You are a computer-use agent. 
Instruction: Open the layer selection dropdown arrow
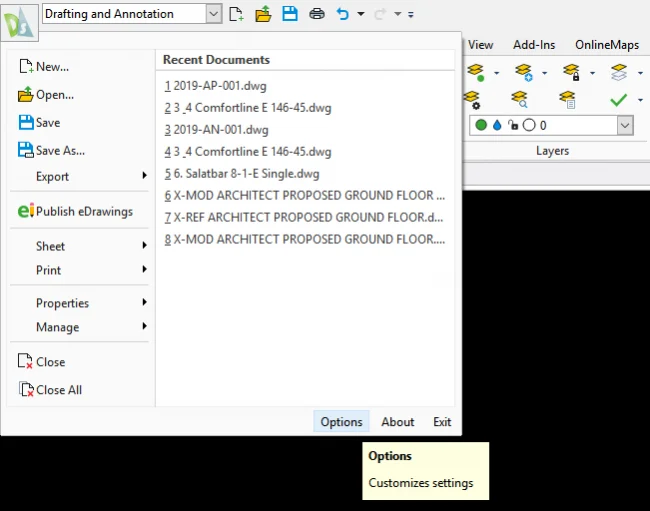tap(625, 126)
